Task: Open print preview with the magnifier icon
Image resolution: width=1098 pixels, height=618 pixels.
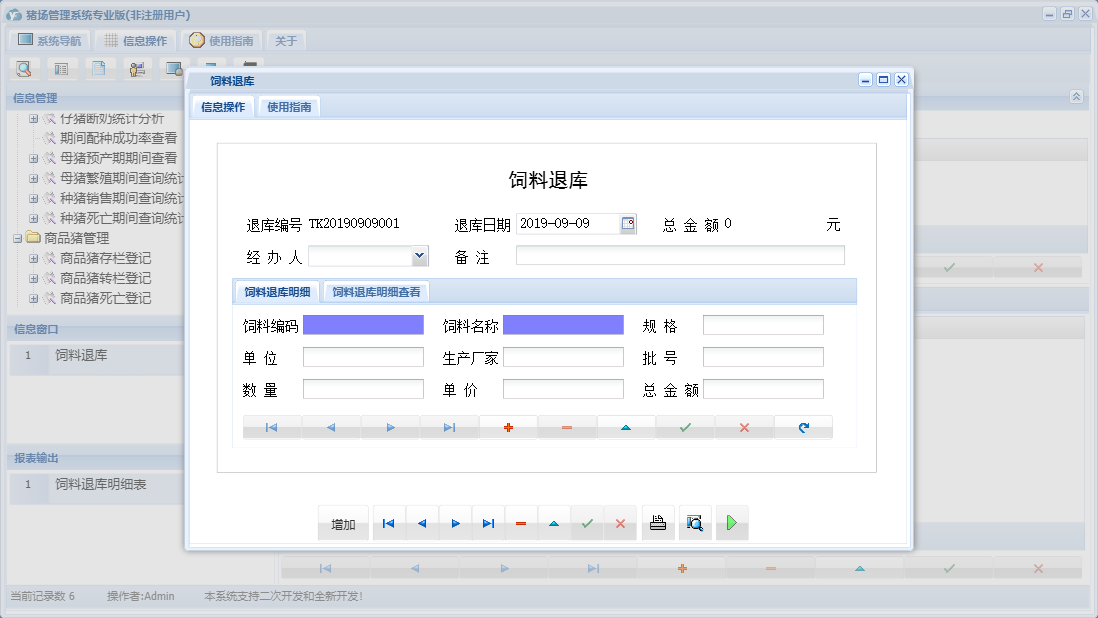Action: [695, 523]
